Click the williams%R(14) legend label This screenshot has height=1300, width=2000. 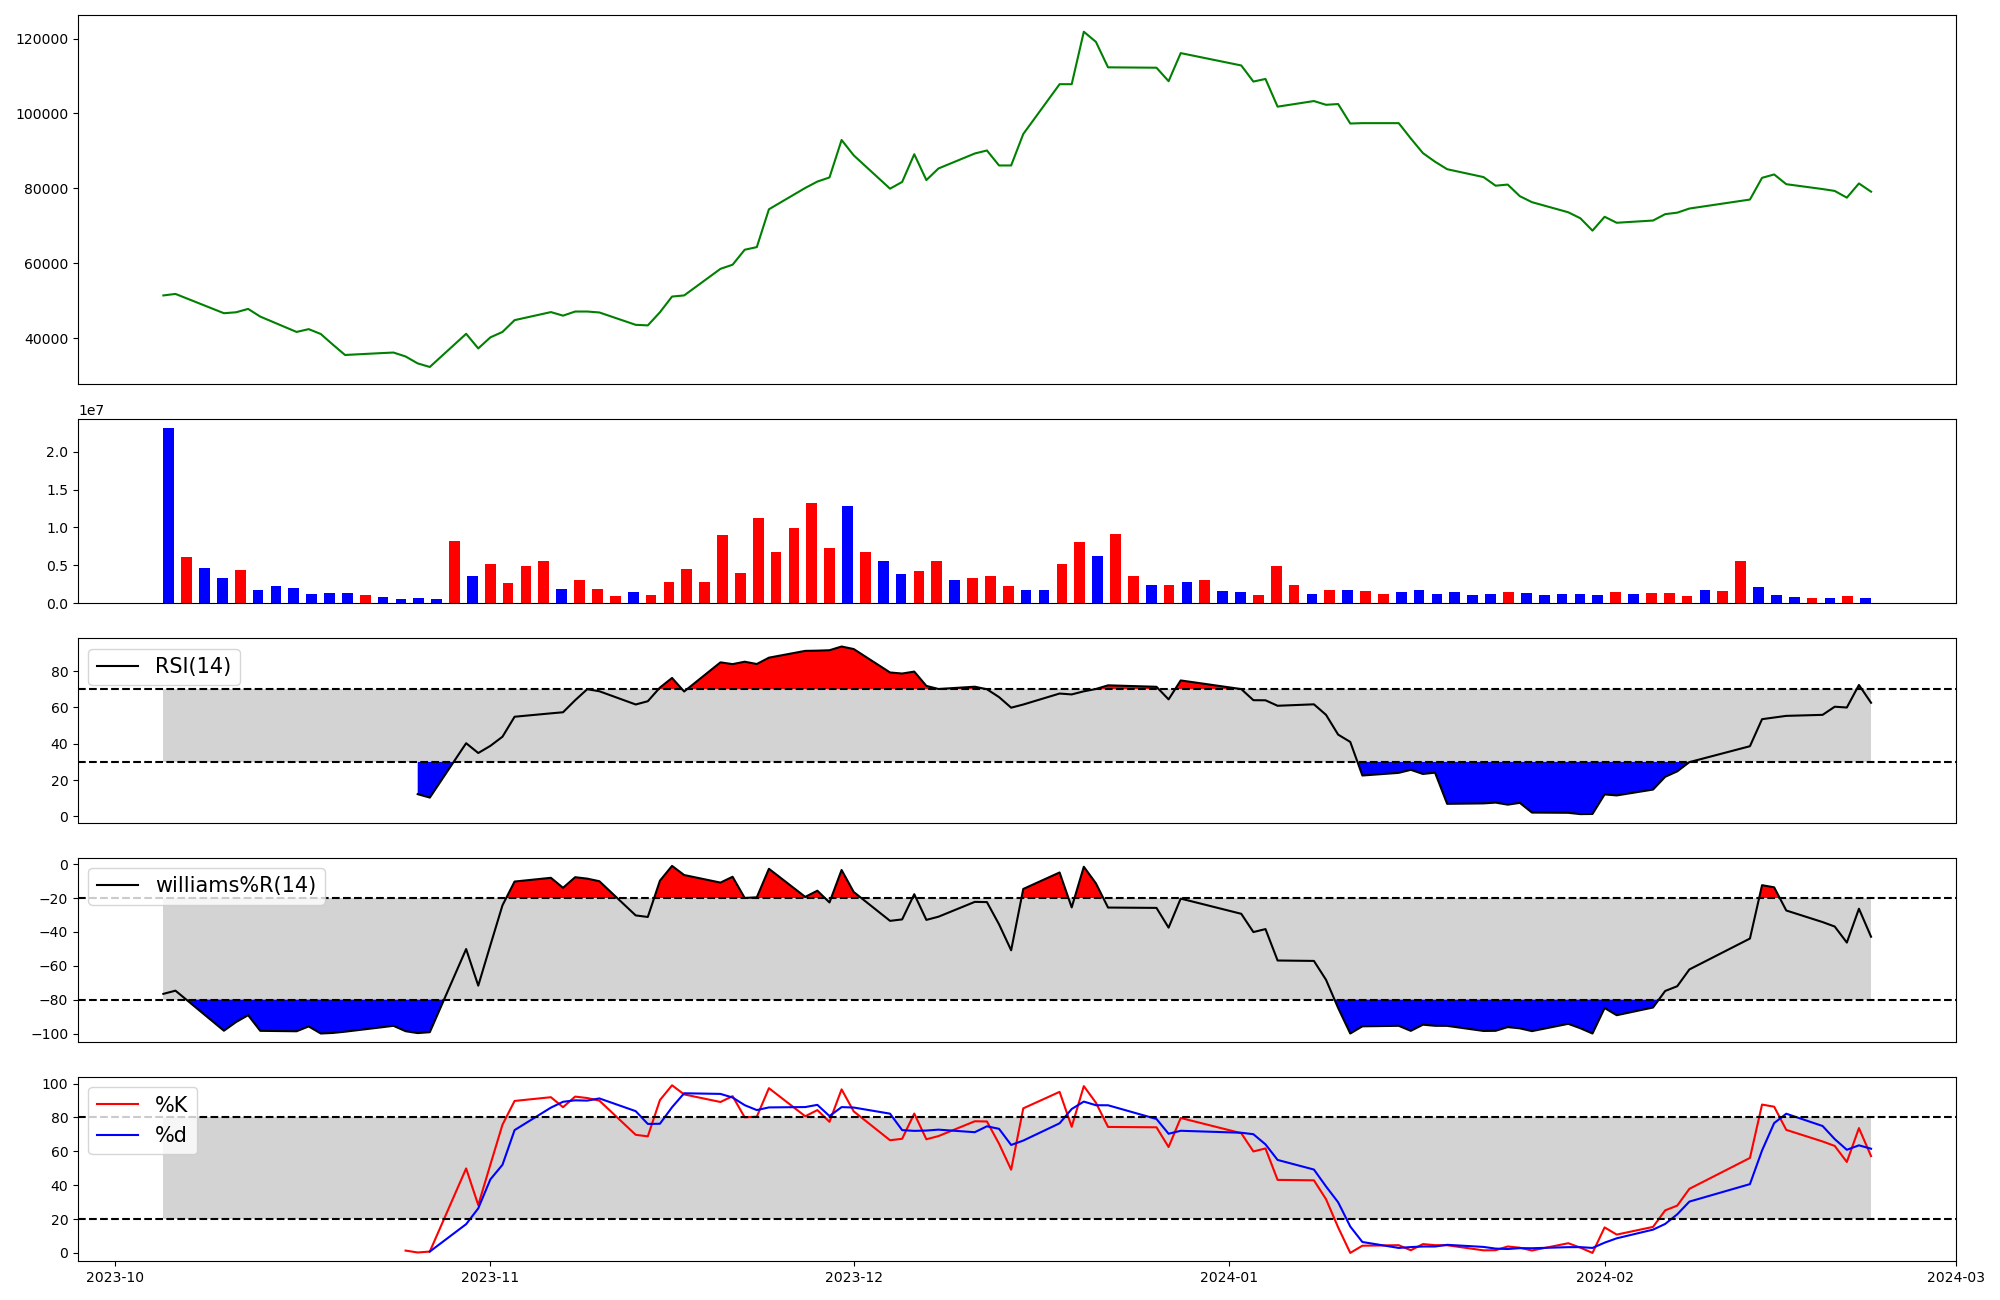coord(235,885)
